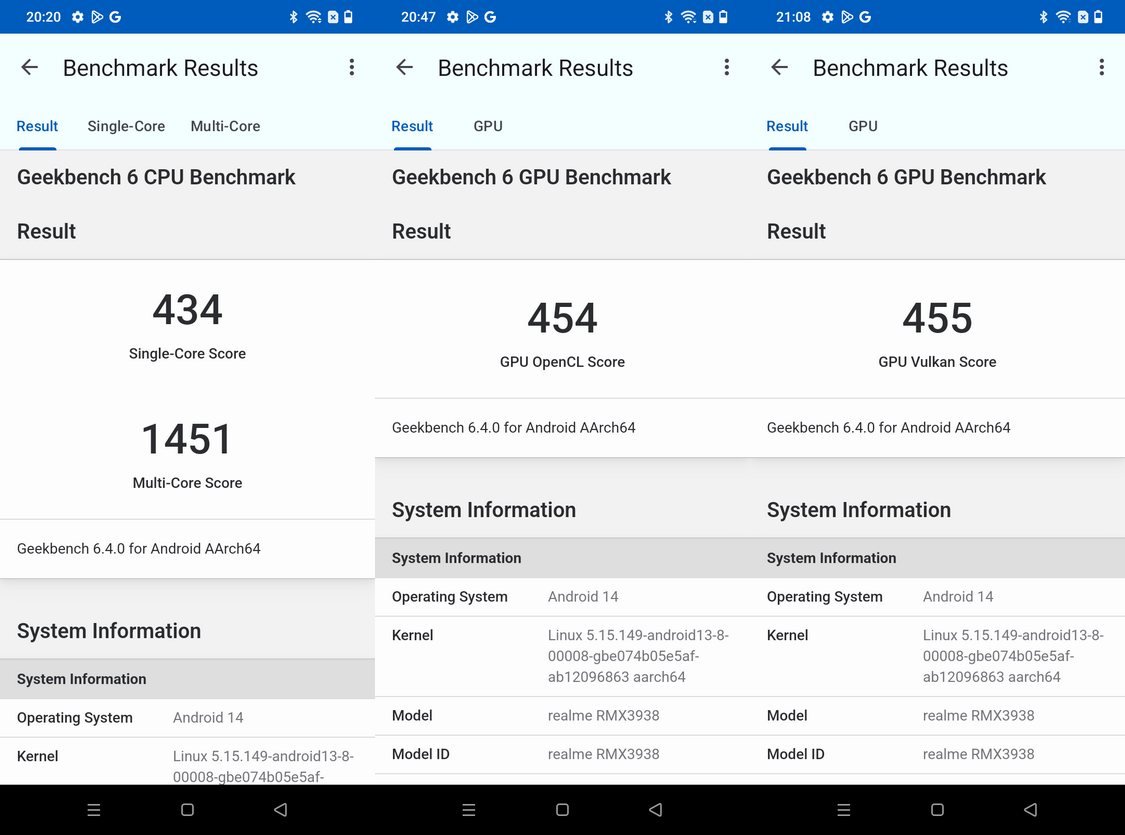Screen dimensions: 1125x835
Task: Tap the 434 Single-Core Score value
Action: pyautogui.click(x=187, y=310)
